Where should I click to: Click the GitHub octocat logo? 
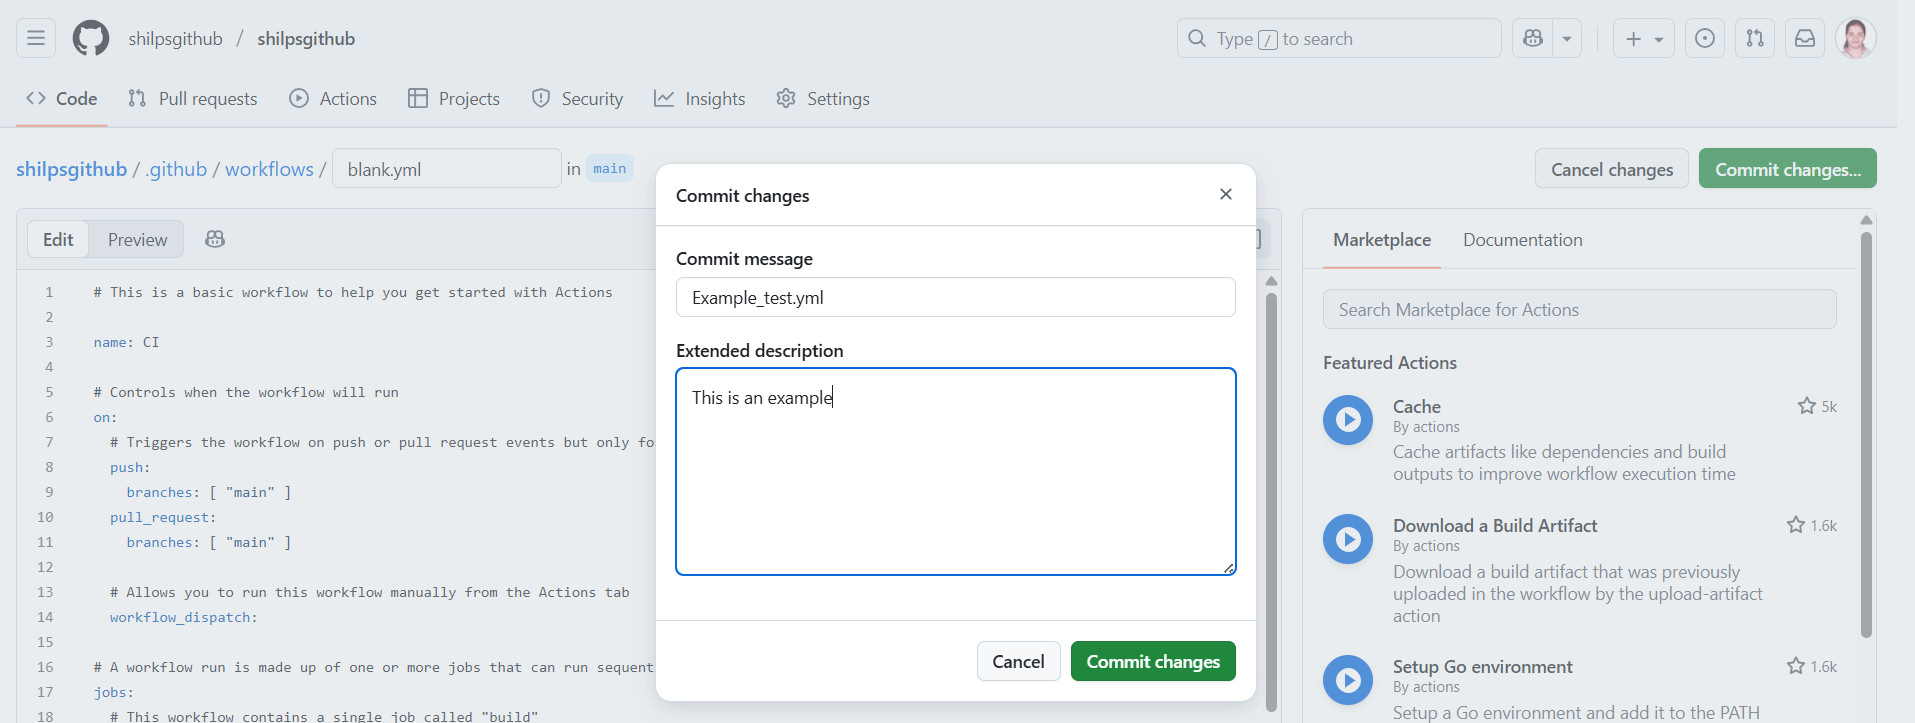click(91, 38)
